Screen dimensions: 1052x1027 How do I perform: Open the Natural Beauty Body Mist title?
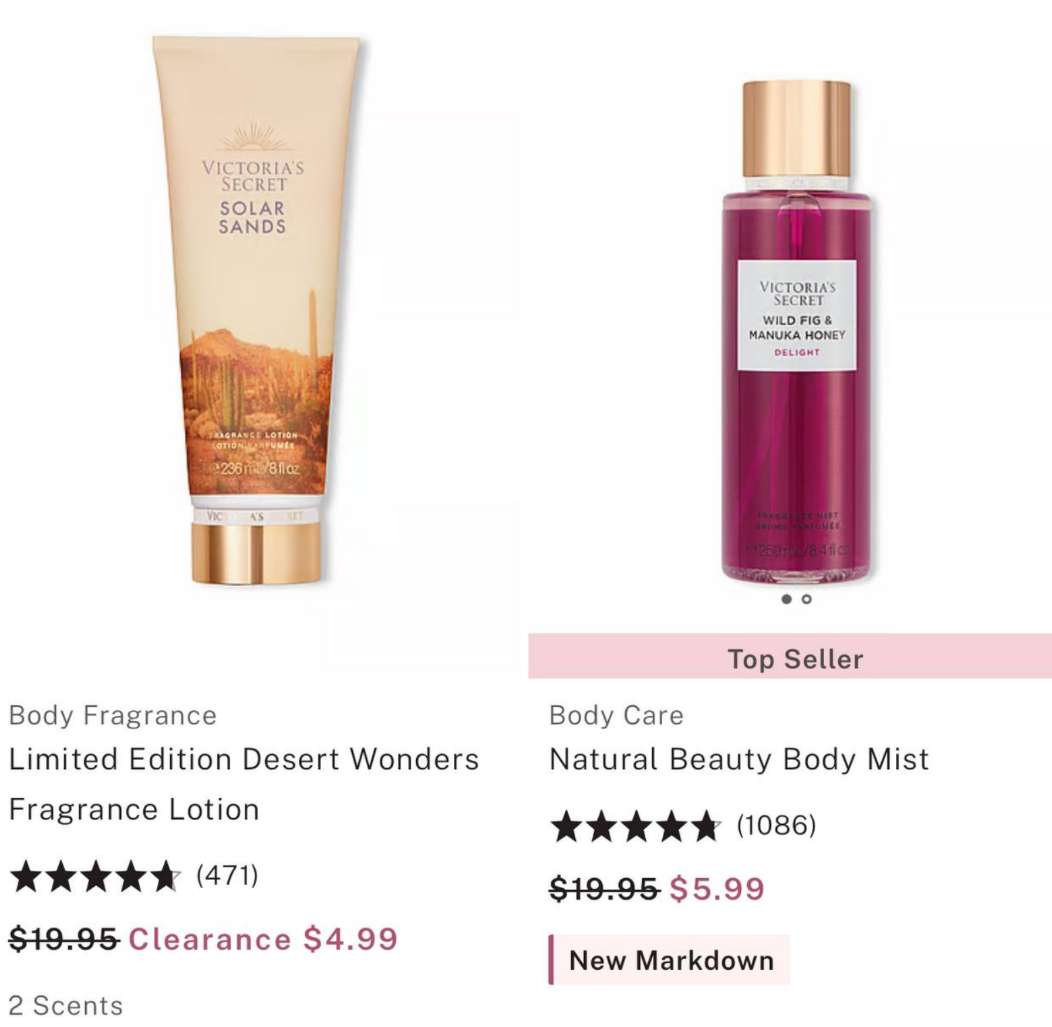pyautogui.click(x=739, y=760)
